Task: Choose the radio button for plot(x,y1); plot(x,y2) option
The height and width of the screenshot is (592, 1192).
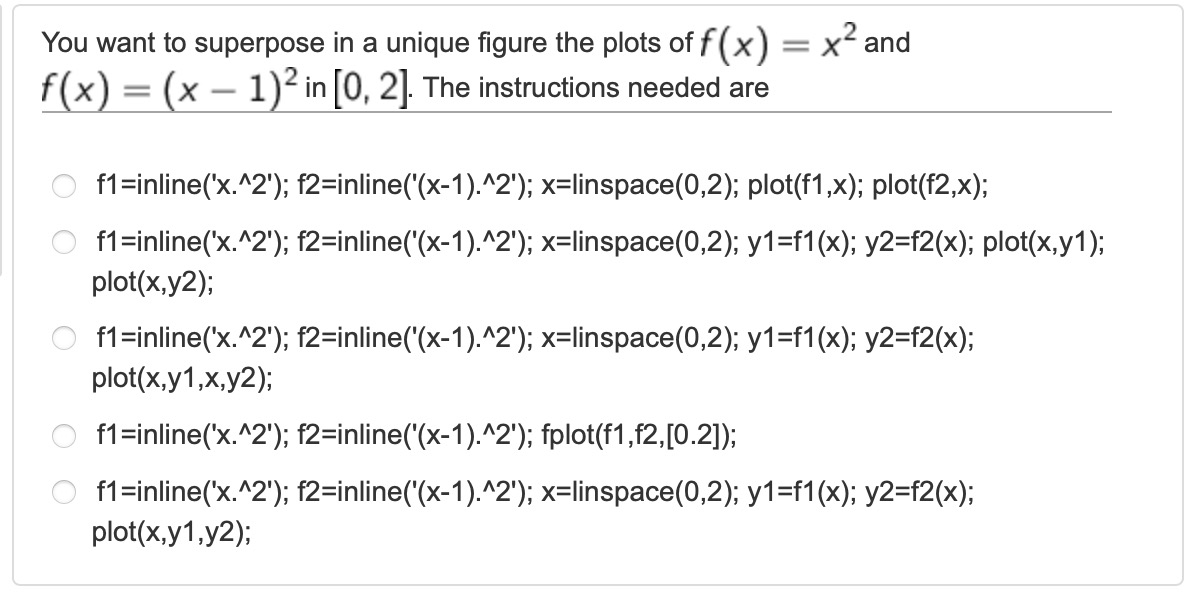Action: [64, 243]
